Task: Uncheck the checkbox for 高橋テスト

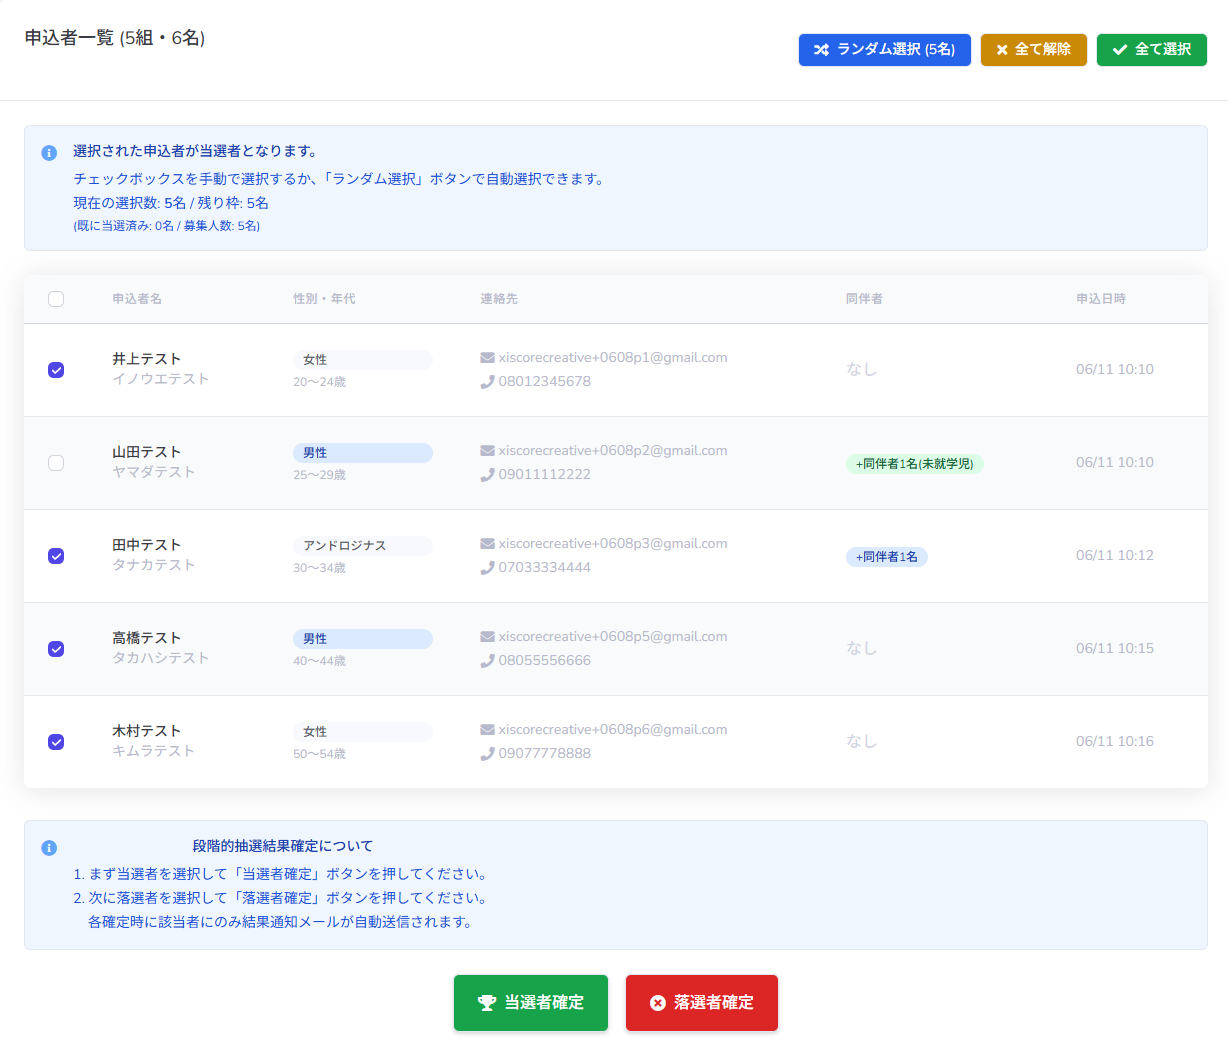Action: (x=56, y=649)
